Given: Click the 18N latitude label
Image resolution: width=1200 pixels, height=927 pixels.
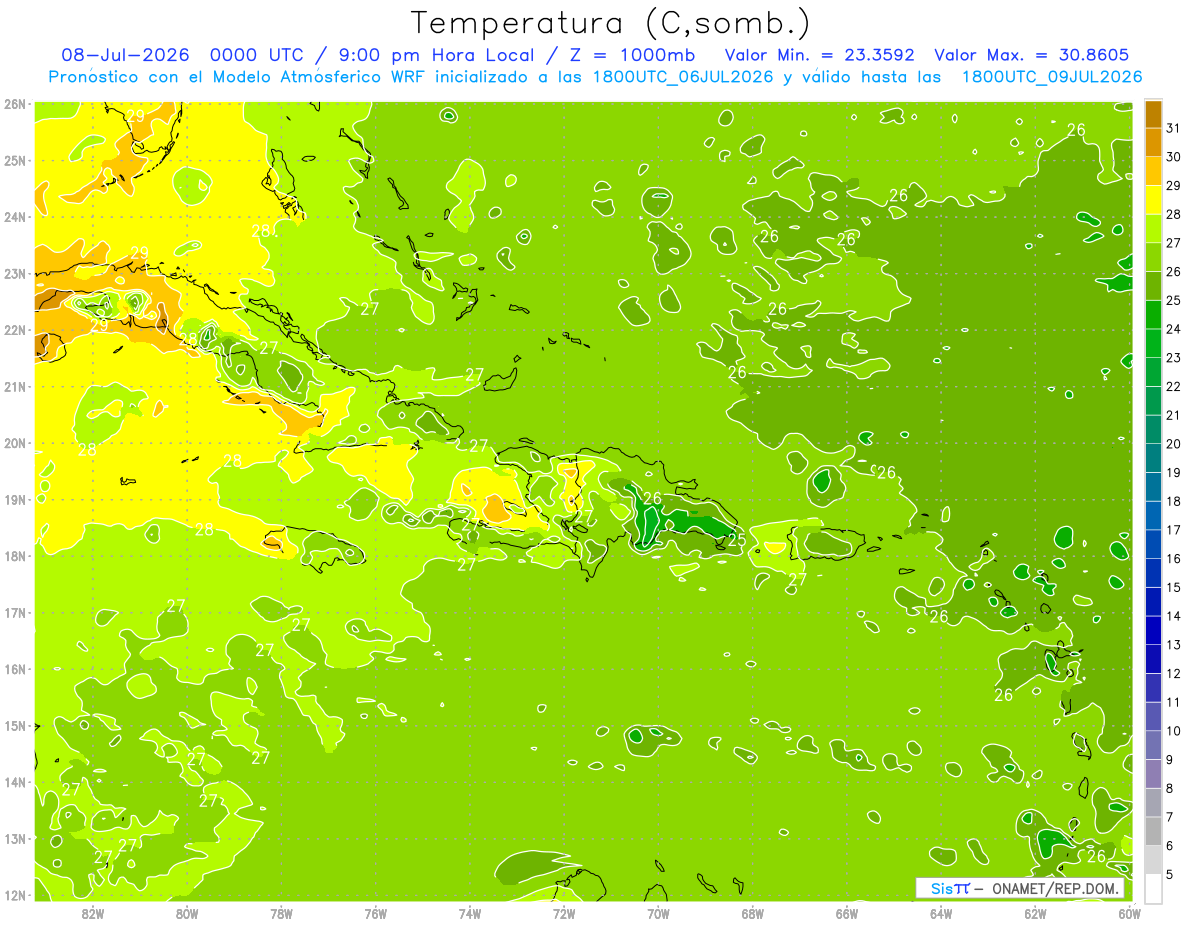Looking at the screenshot, I should point(15,556).
